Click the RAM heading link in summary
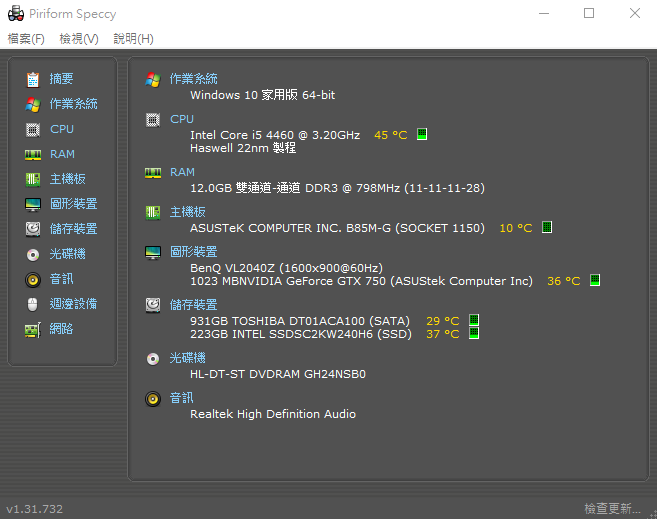This screenshot has height=519, width=657. tap(182, 172)
